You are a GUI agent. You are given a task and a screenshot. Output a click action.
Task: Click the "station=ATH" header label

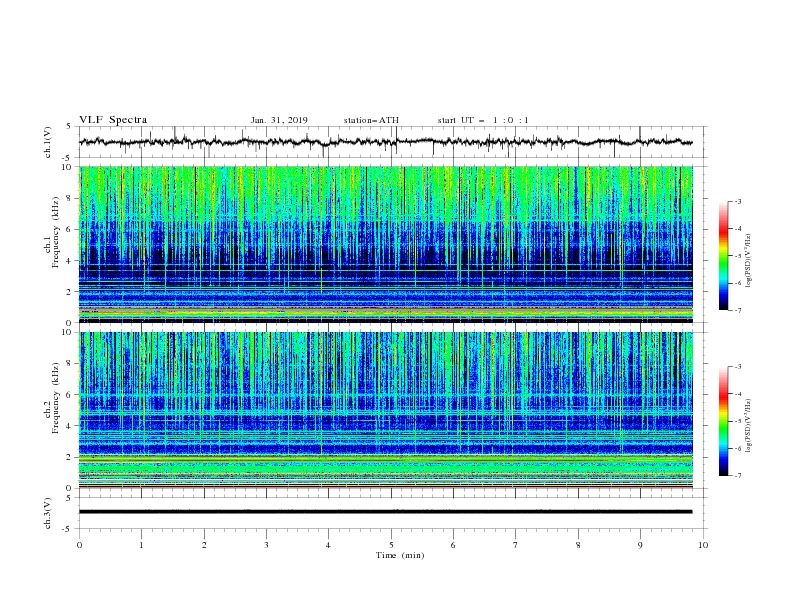371,120
